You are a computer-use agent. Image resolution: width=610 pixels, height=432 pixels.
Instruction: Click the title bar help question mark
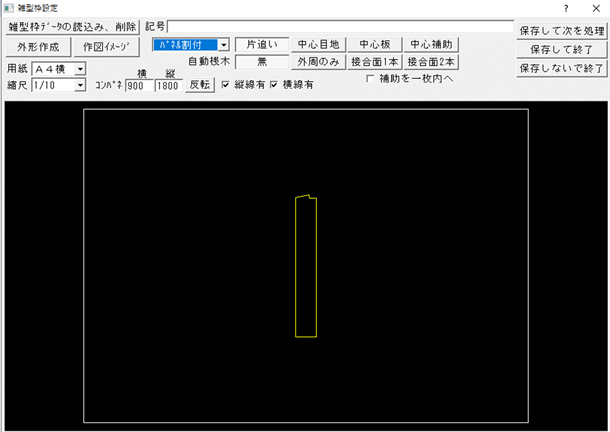coord(567,7)
